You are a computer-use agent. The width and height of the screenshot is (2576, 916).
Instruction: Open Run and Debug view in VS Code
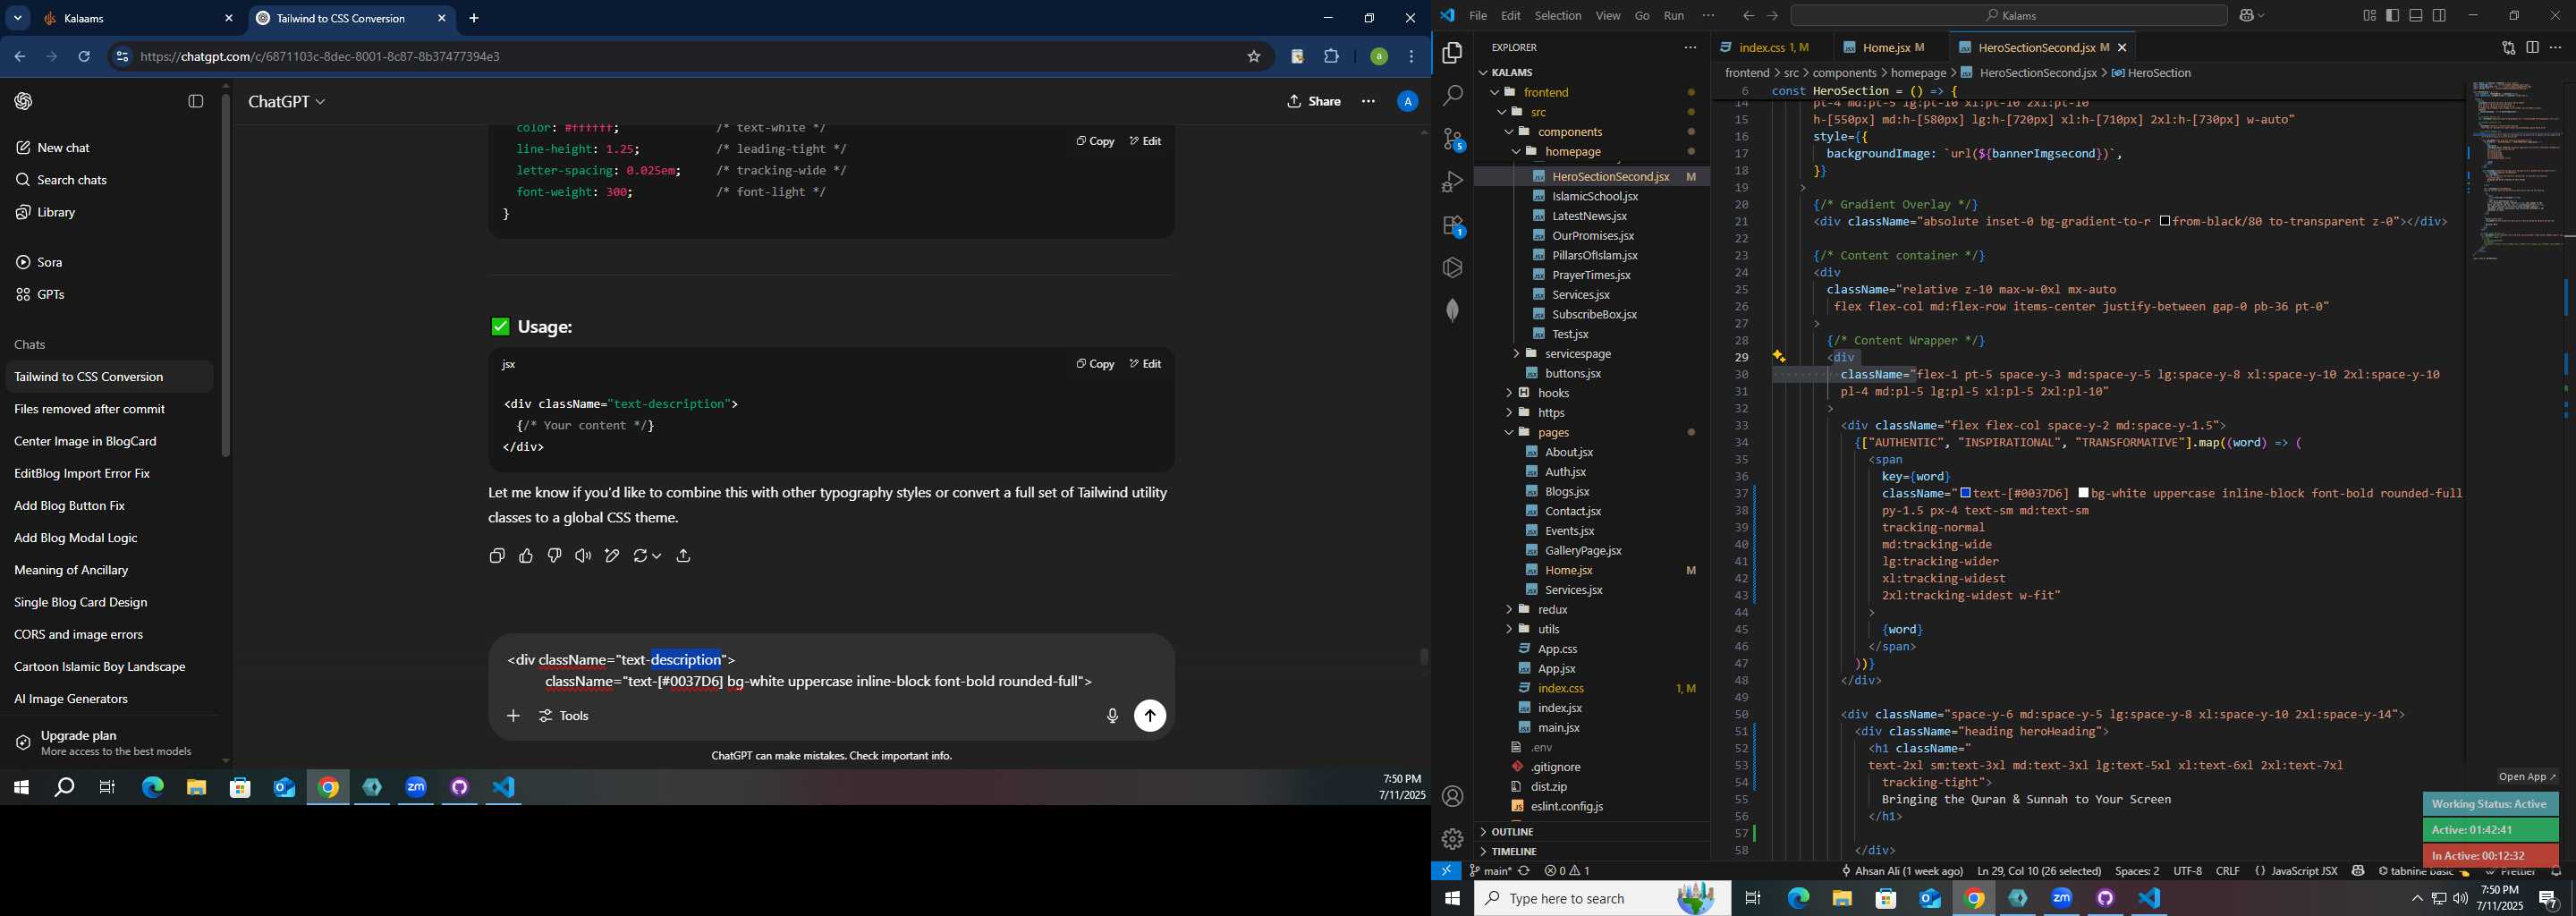tap(1452, 182)
